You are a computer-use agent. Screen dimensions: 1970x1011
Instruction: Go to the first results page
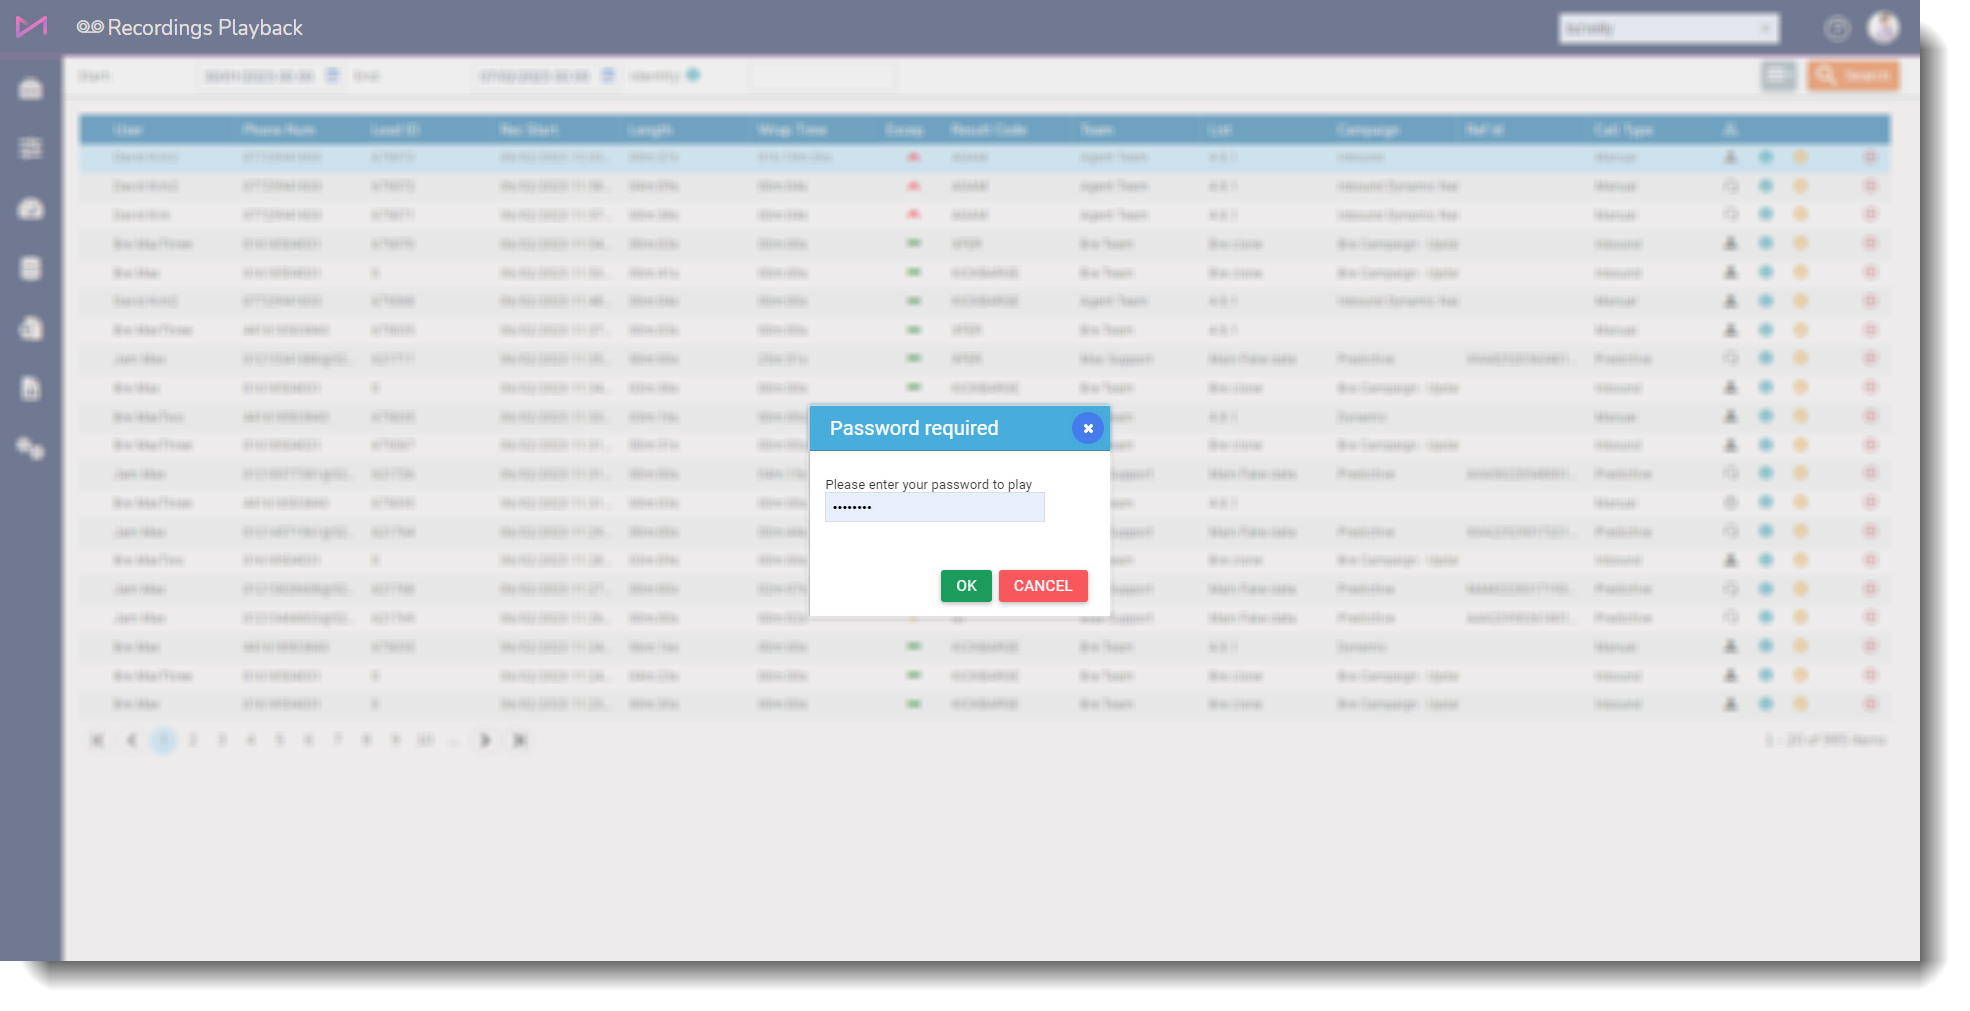pos(97,740)
